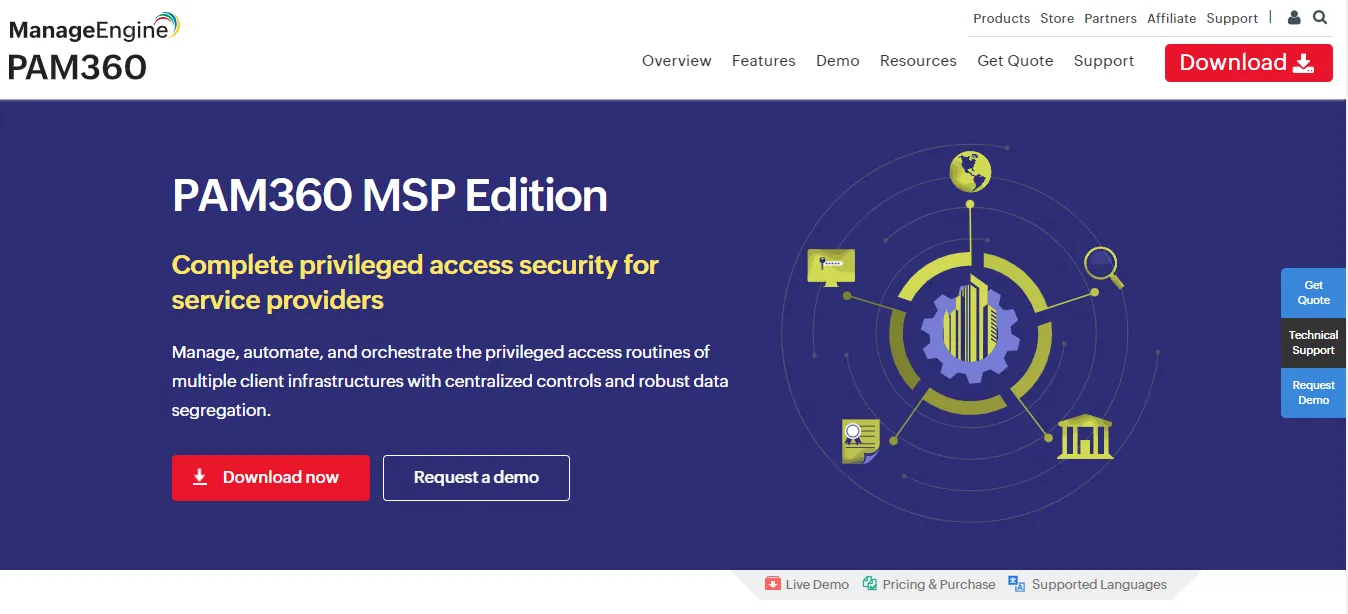Open the Live Demo link
This screenshot has height=614, width=1348.
(817, 585)
